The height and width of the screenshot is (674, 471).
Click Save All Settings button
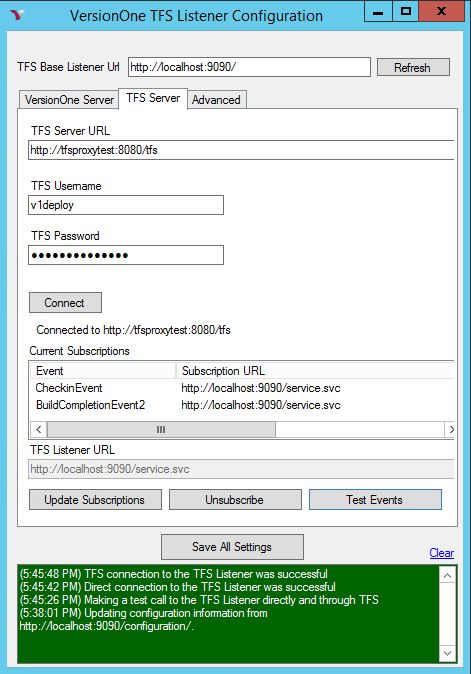[x=232, y=547]
